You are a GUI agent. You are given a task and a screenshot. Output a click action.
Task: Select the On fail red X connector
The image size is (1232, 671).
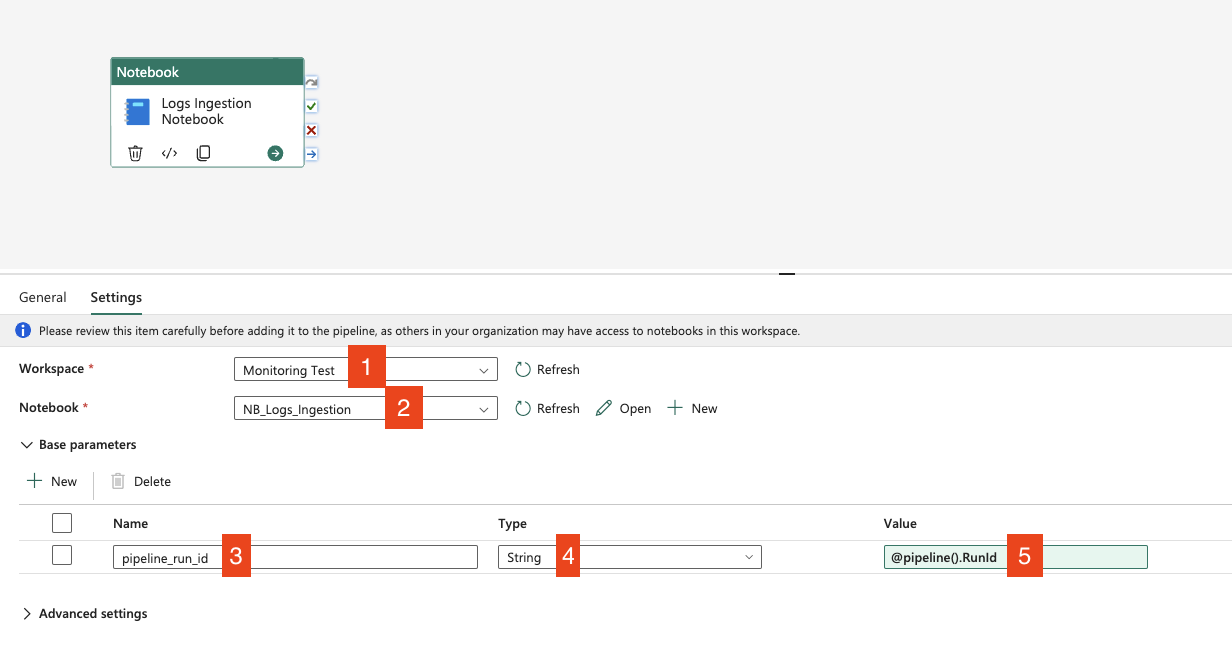coord(311,130)
